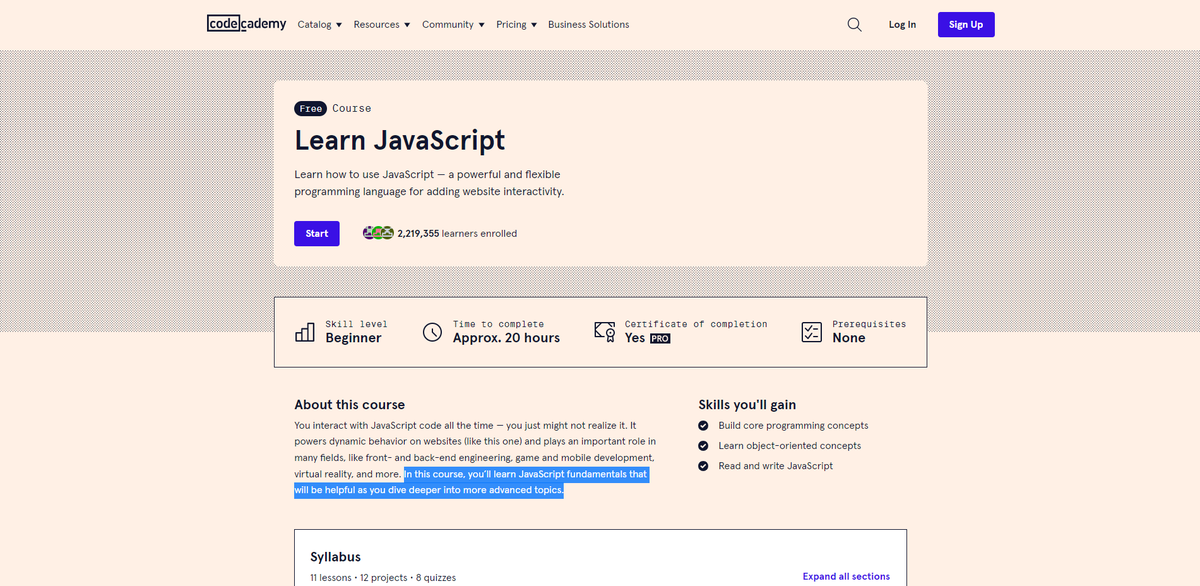The width and height of the screenshot is (1200, 586).
Task: Click the enrolled learner avatars
Action: pyautogui.click(x=378, y=233)
